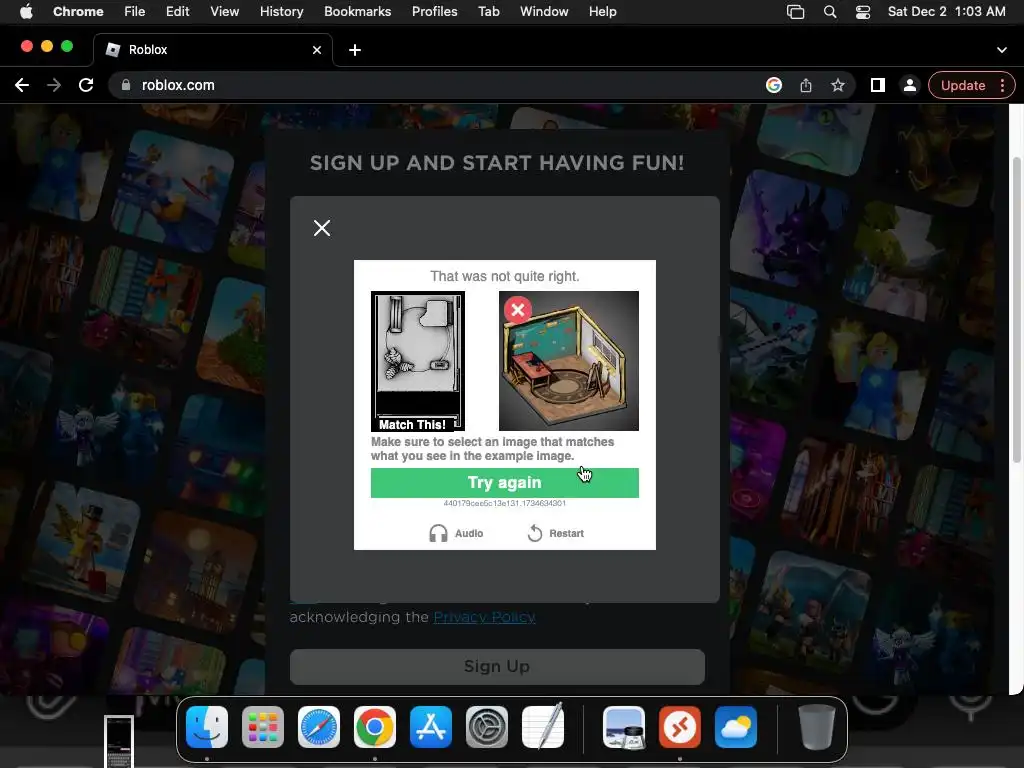Open the Trash from the Dock
Viewport: 1024px width, 768px height.
(816, 727)
